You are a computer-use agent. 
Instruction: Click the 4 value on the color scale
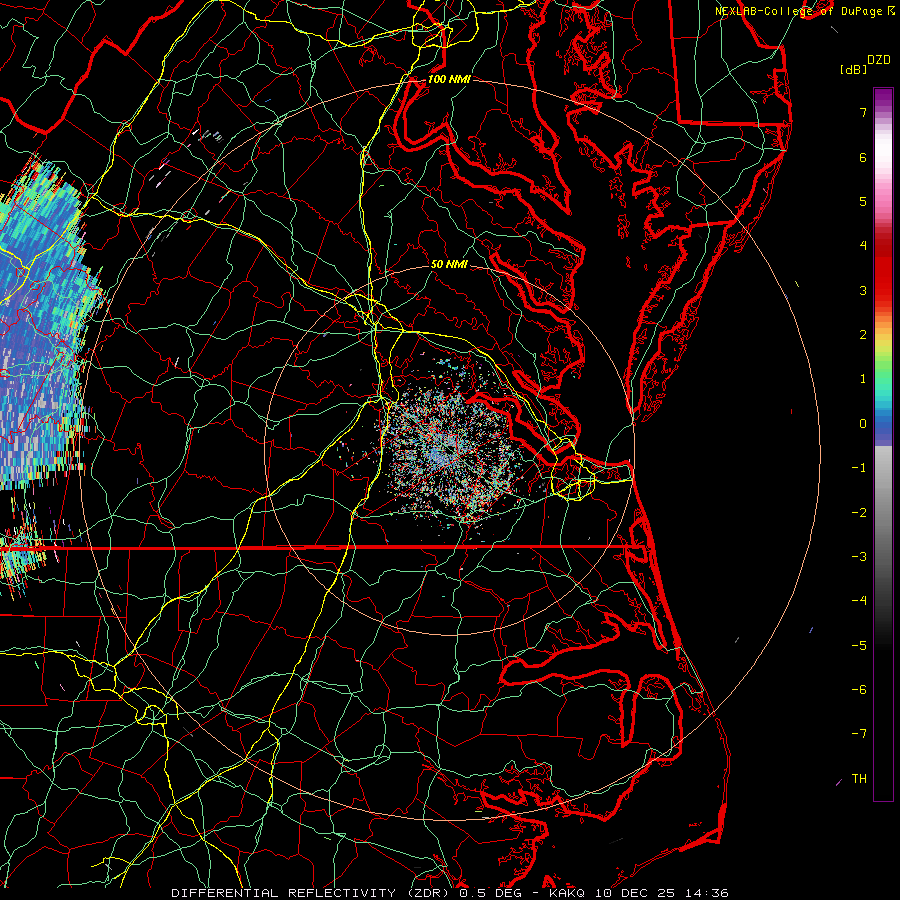pos(863,246)
